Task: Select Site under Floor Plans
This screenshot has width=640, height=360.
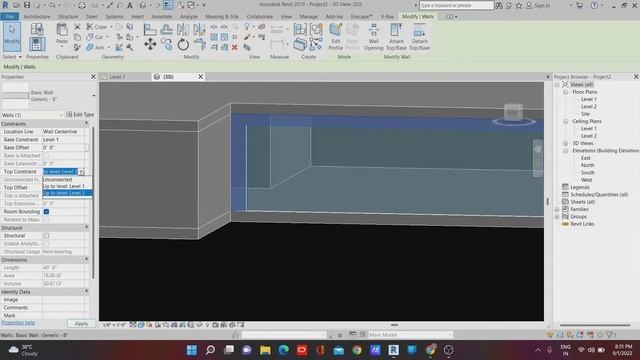Action: pos(585,114)
